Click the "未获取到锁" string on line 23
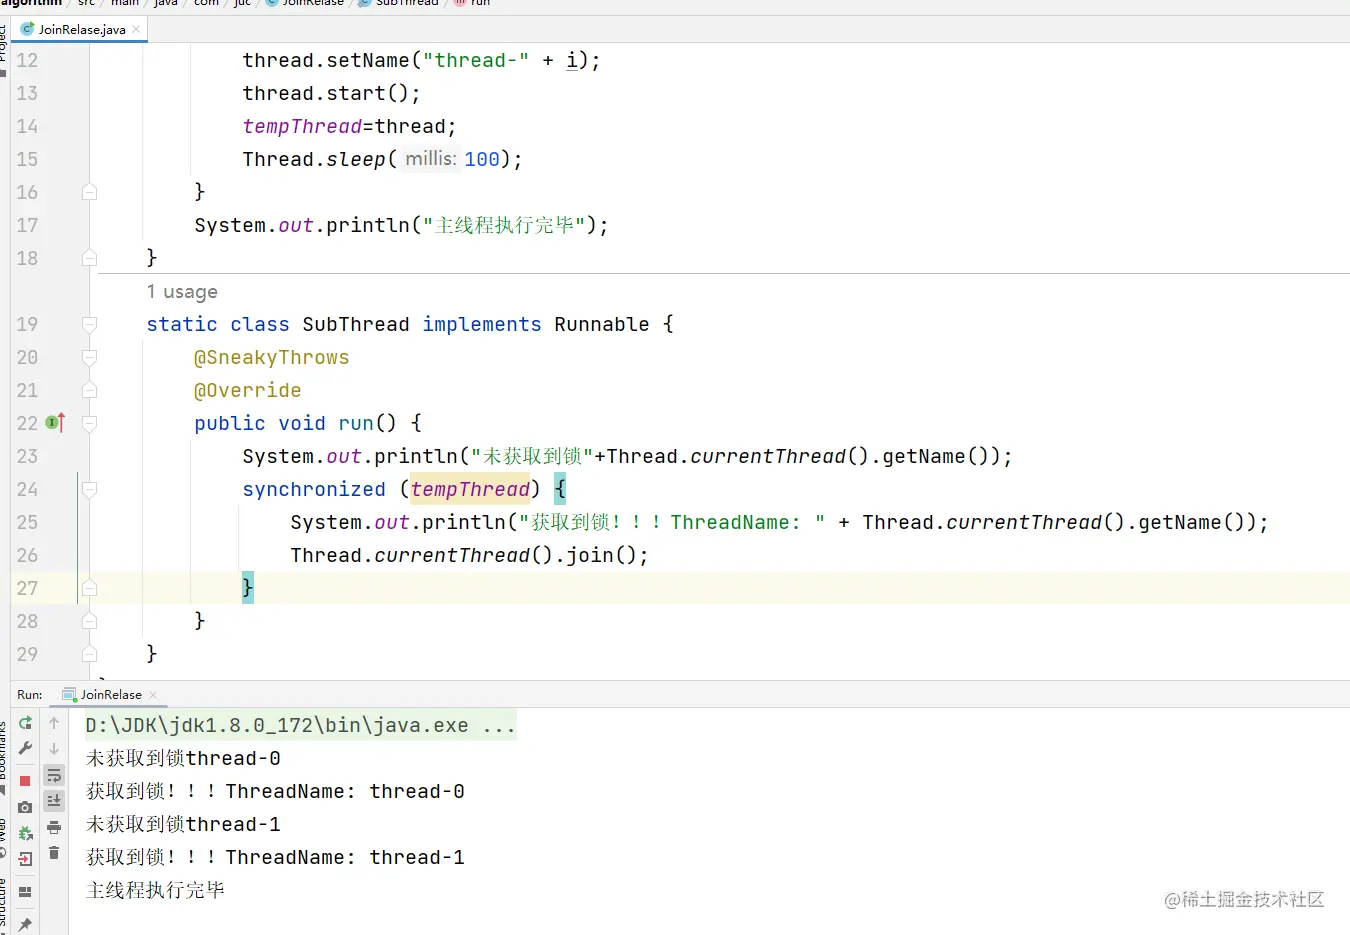Screen dimensions: 1350x935 point(532,456)
